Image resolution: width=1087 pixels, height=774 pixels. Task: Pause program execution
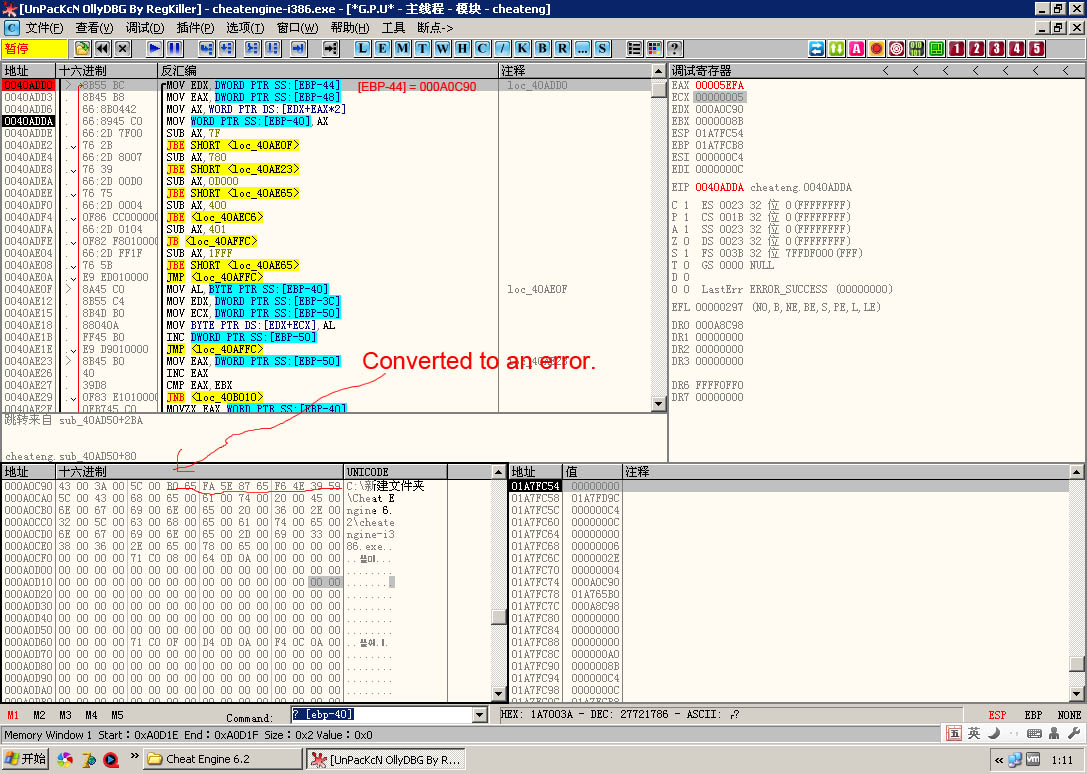(172, 48)
